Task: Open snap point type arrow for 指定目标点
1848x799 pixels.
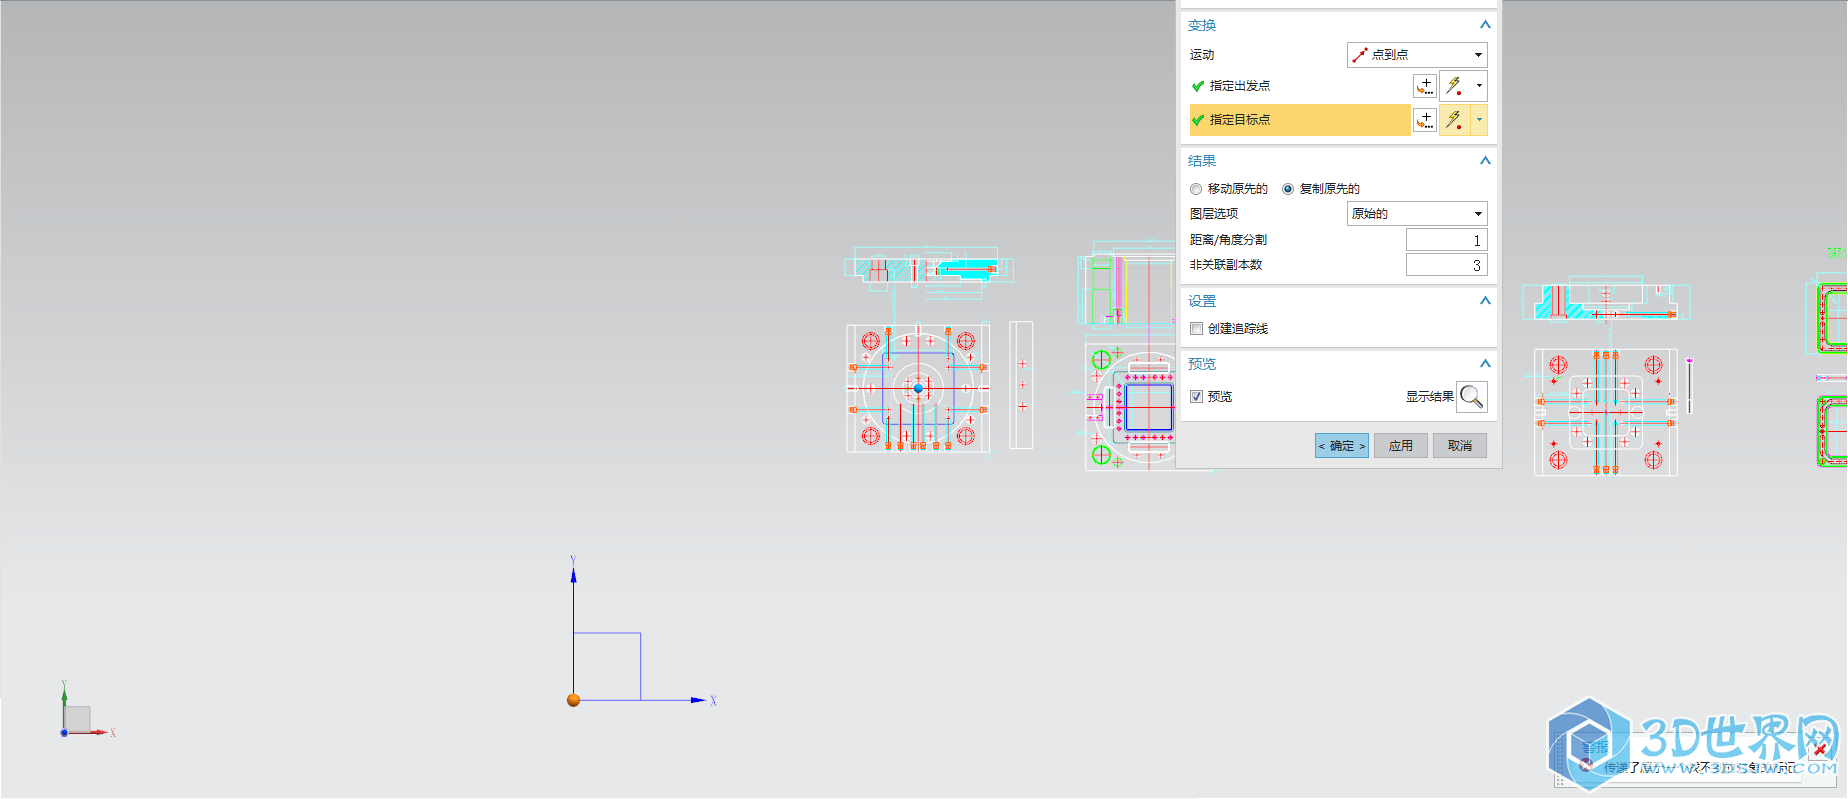Action: [x=1479, y=120]
